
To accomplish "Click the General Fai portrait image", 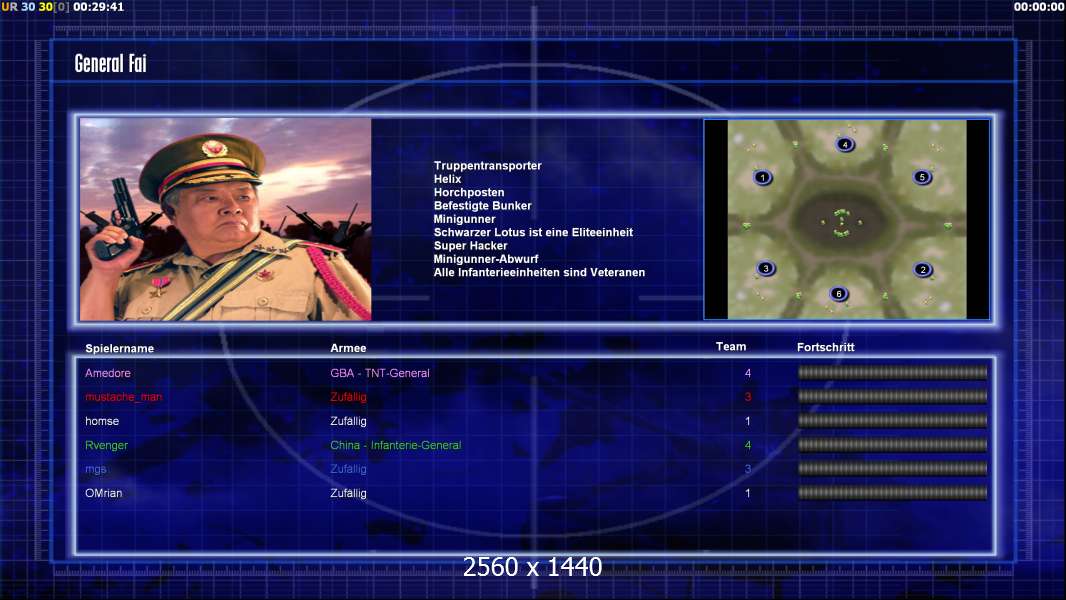I will click(x=226, y=219).
